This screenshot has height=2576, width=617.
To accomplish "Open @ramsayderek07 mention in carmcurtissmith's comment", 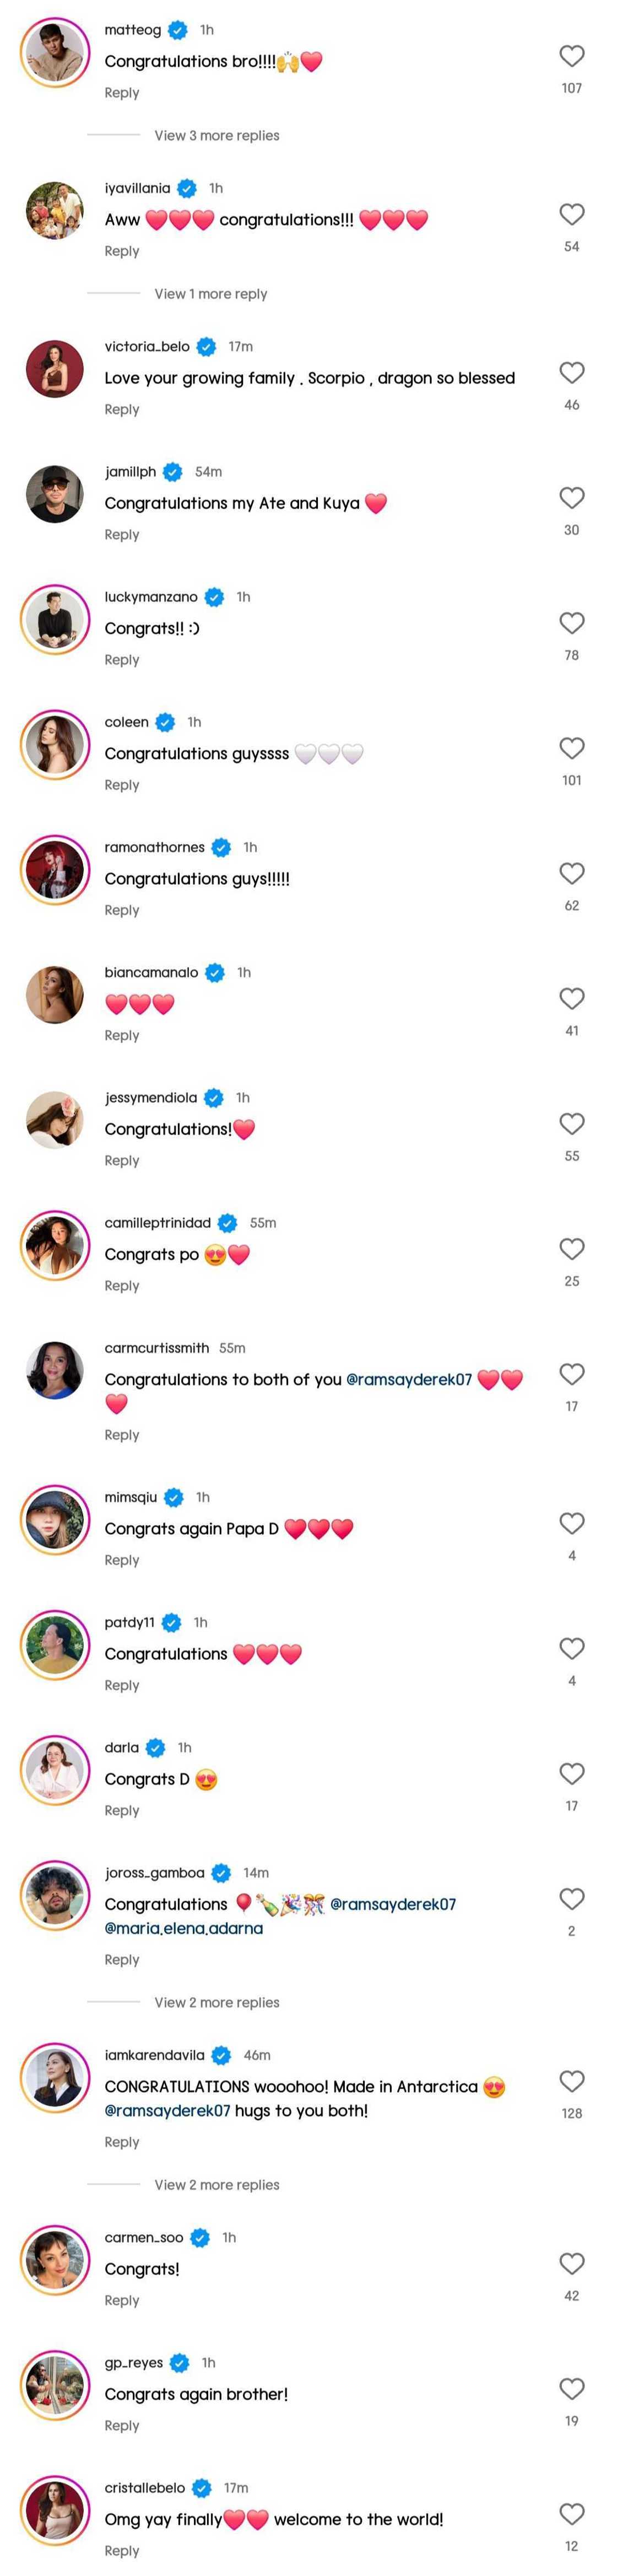I will [x=408, y=1379].
